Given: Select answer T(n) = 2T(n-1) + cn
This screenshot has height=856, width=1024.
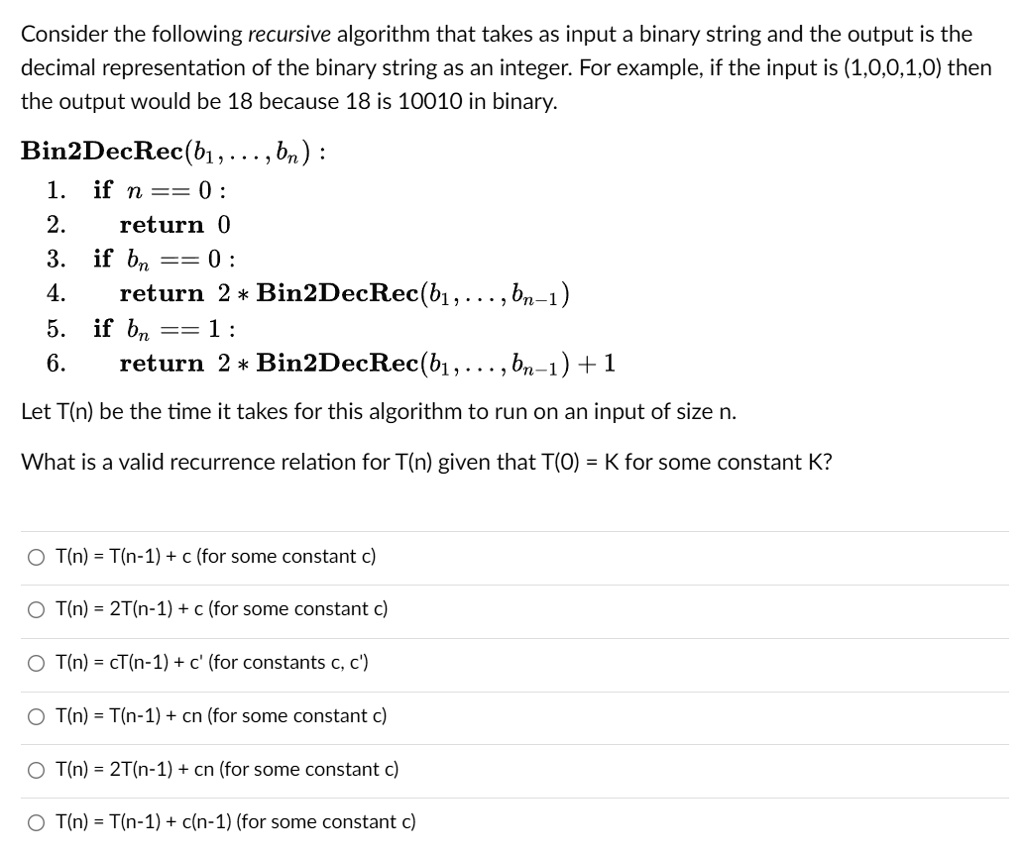Looking at the screenshot, I should pyautogui.click(x=36, y=769).
